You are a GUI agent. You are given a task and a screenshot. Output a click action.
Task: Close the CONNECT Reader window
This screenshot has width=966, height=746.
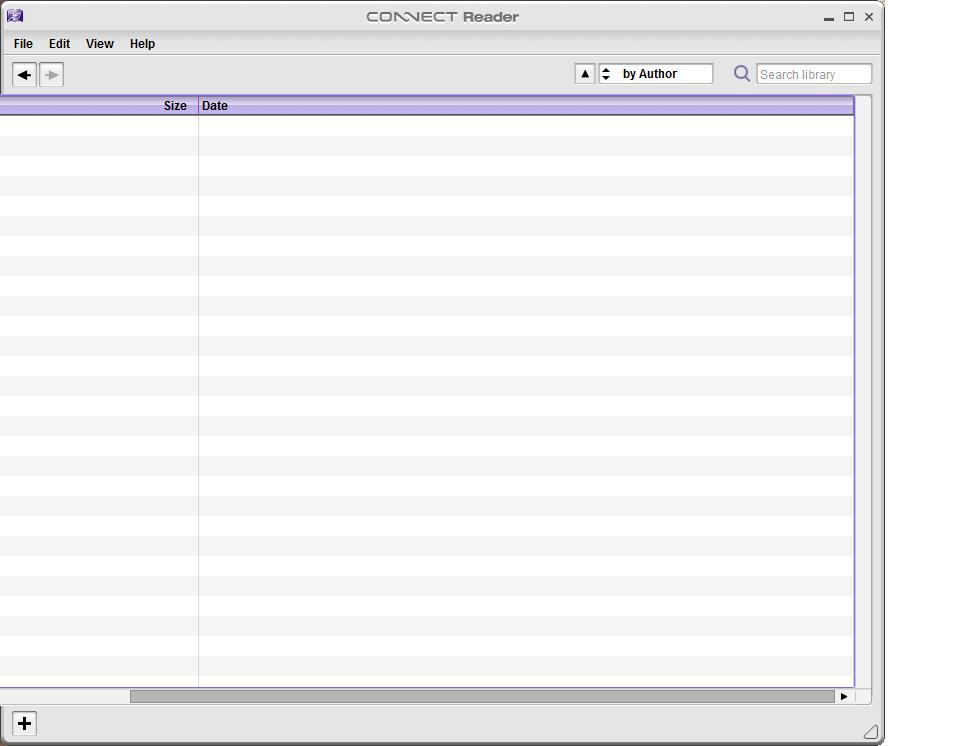pyautogui.click(x=869, y=17)
